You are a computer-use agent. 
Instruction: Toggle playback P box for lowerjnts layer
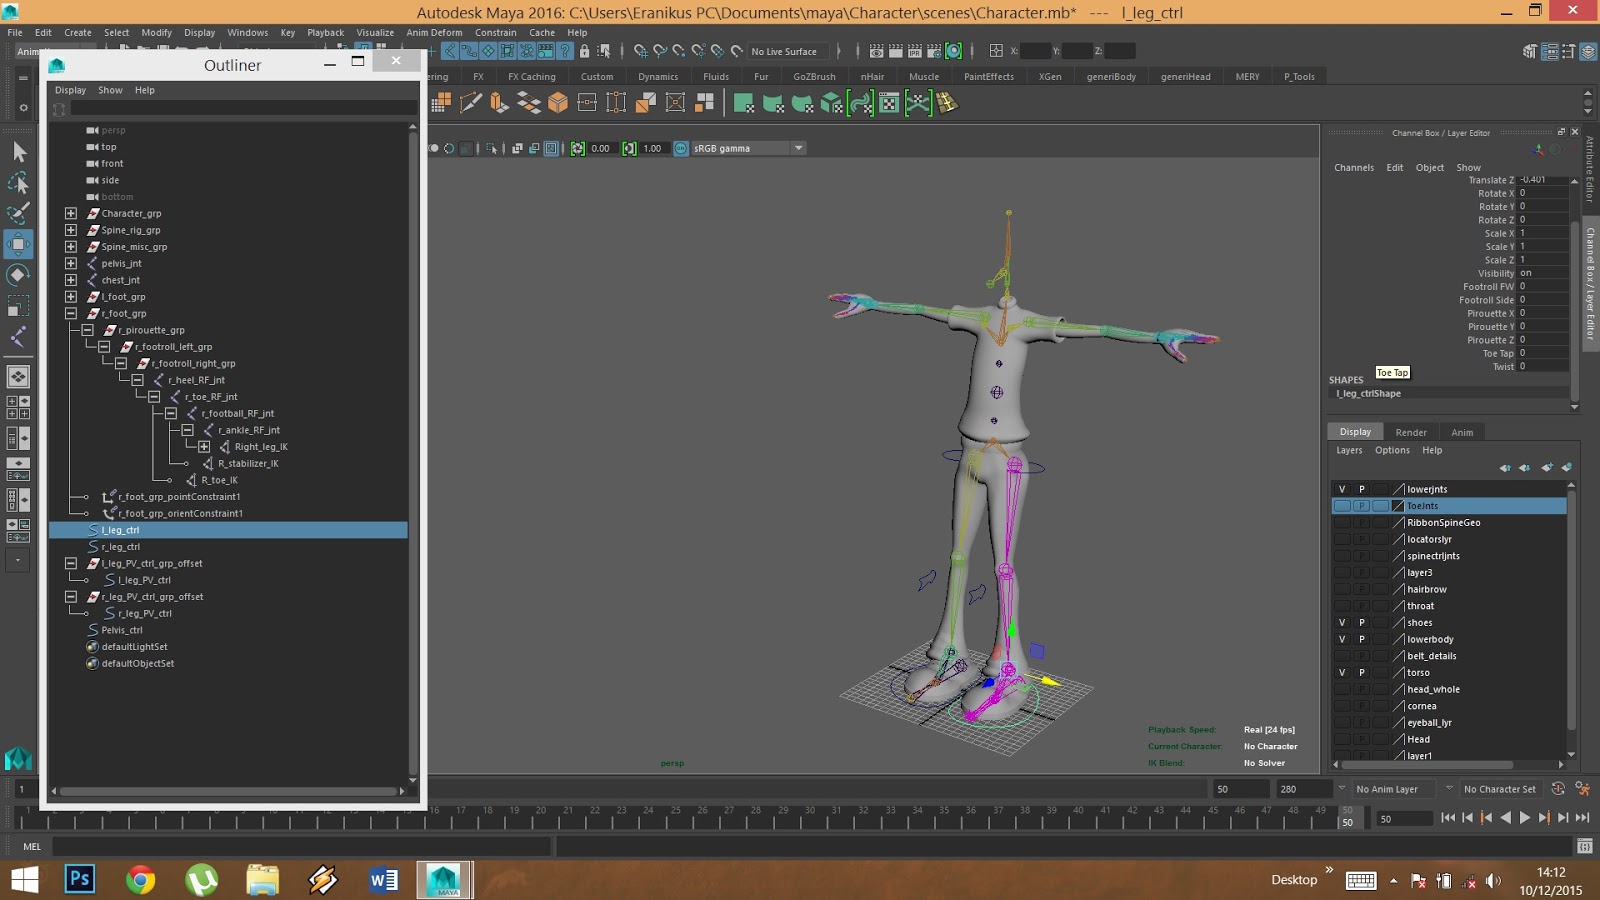1361,489
